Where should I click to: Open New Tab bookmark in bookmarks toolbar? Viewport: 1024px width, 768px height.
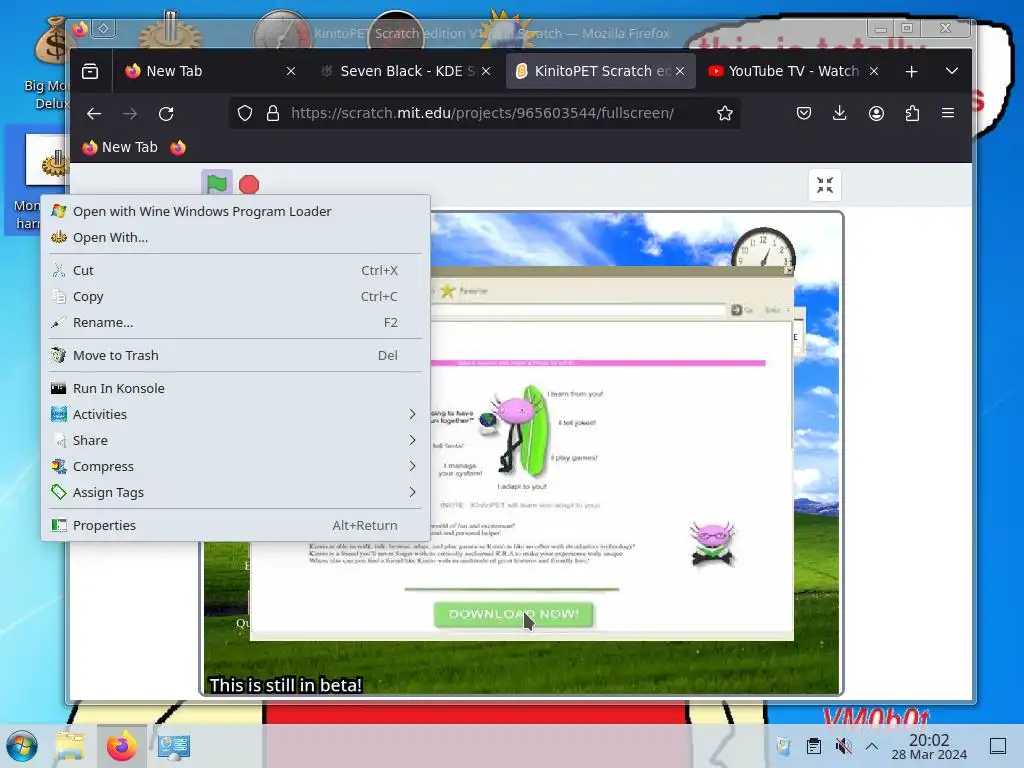(120, 148)
